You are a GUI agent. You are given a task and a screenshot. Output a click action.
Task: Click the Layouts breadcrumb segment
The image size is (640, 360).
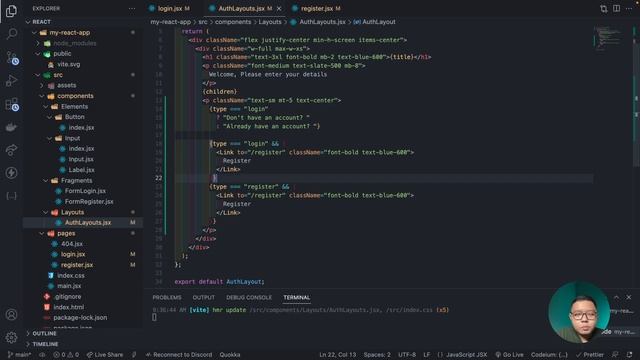pyautogui.click(x=270, y=22)
